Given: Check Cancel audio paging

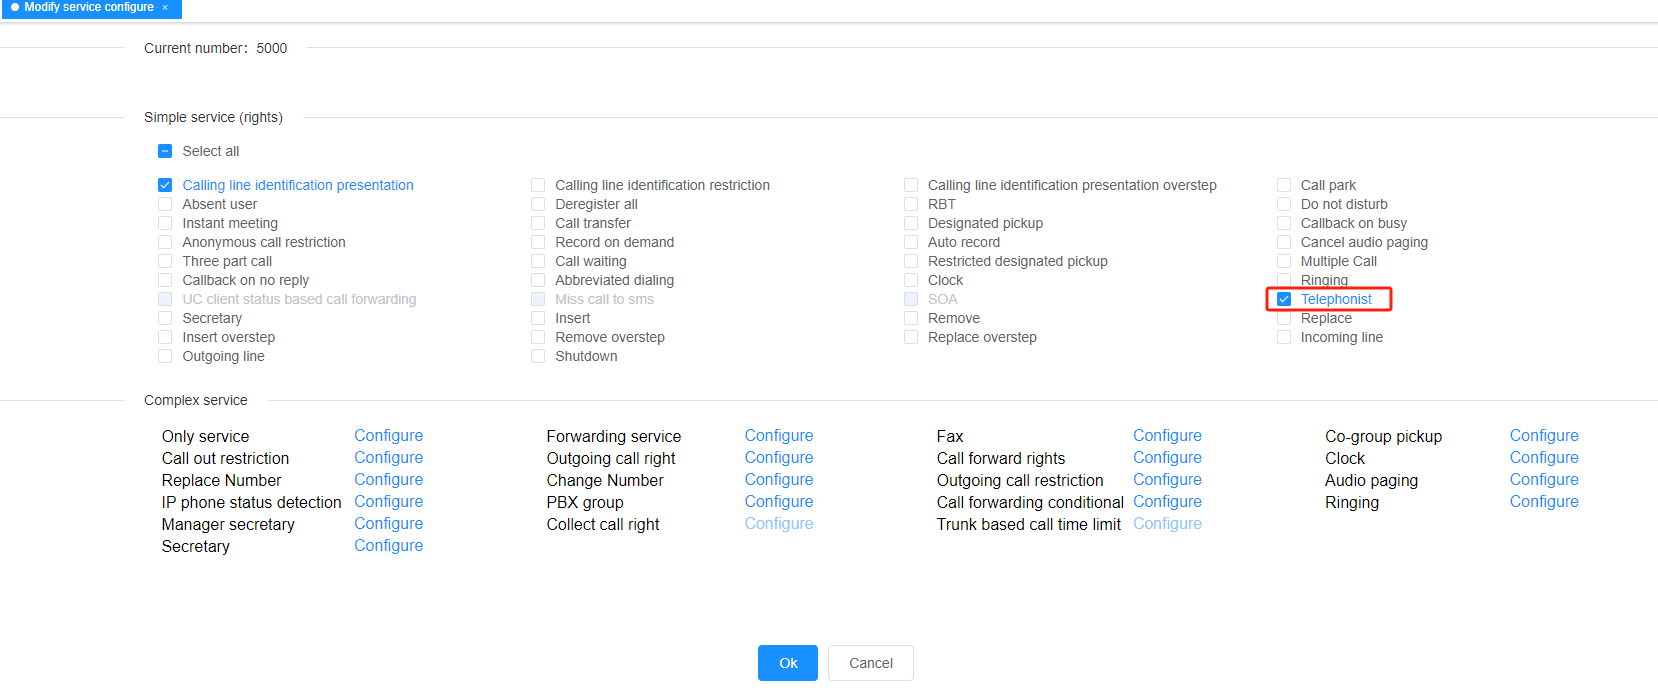Looking at the screenshot, I should tap(1284, 242).
